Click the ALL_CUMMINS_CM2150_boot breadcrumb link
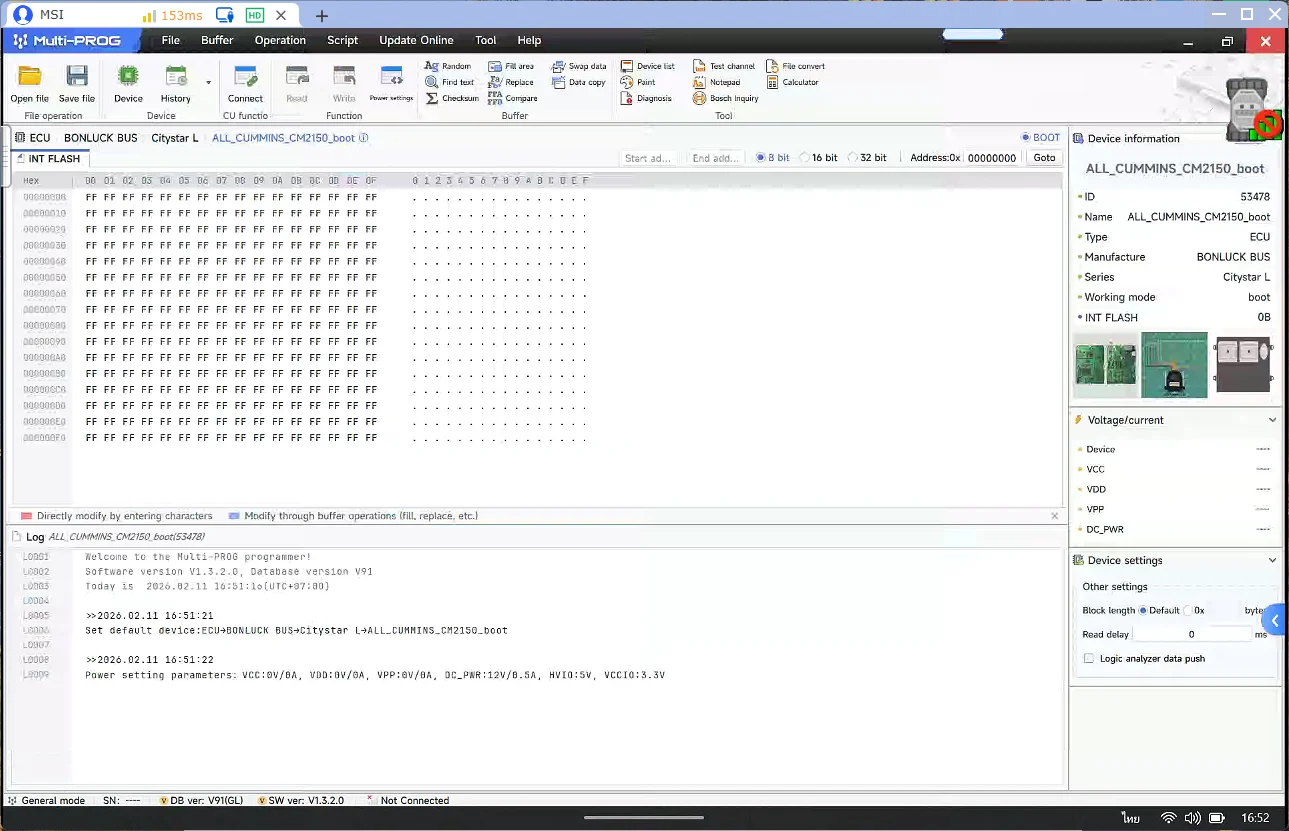The image size is (1289, 831). coord(283,138)
